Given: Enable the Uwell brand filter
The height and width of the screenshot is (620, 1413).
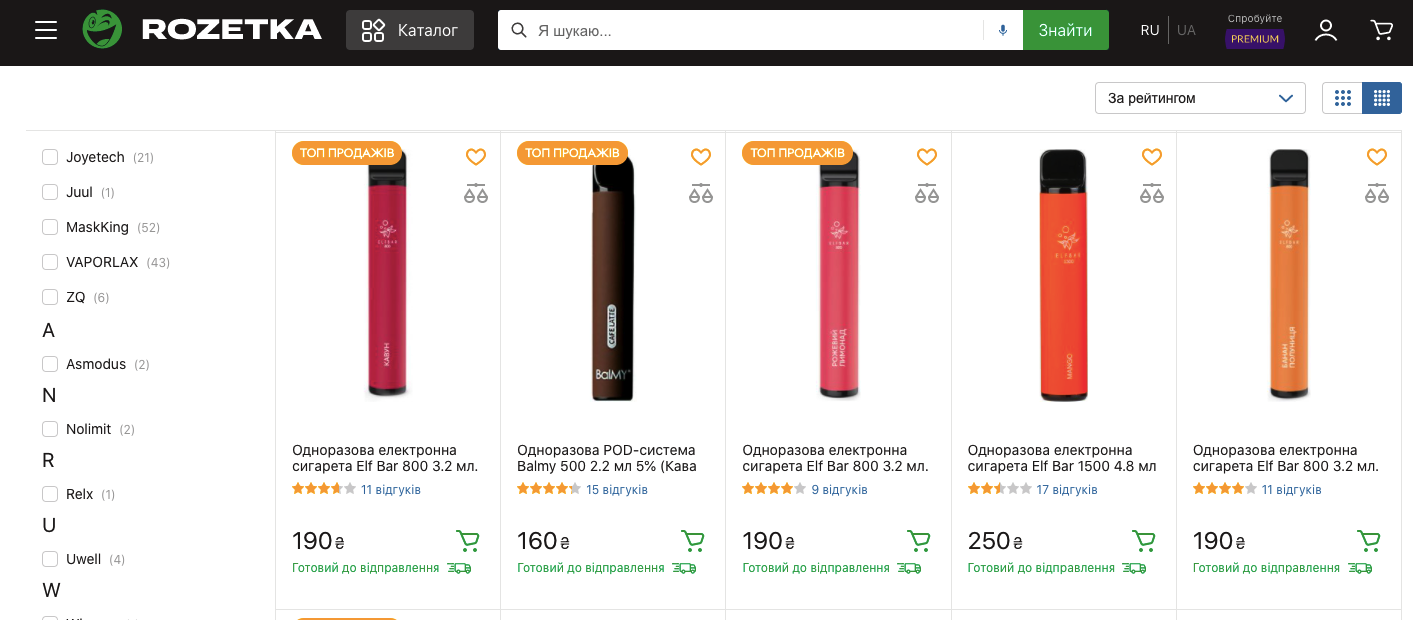Looking at the screenshot, I should [x=50, y=559].
